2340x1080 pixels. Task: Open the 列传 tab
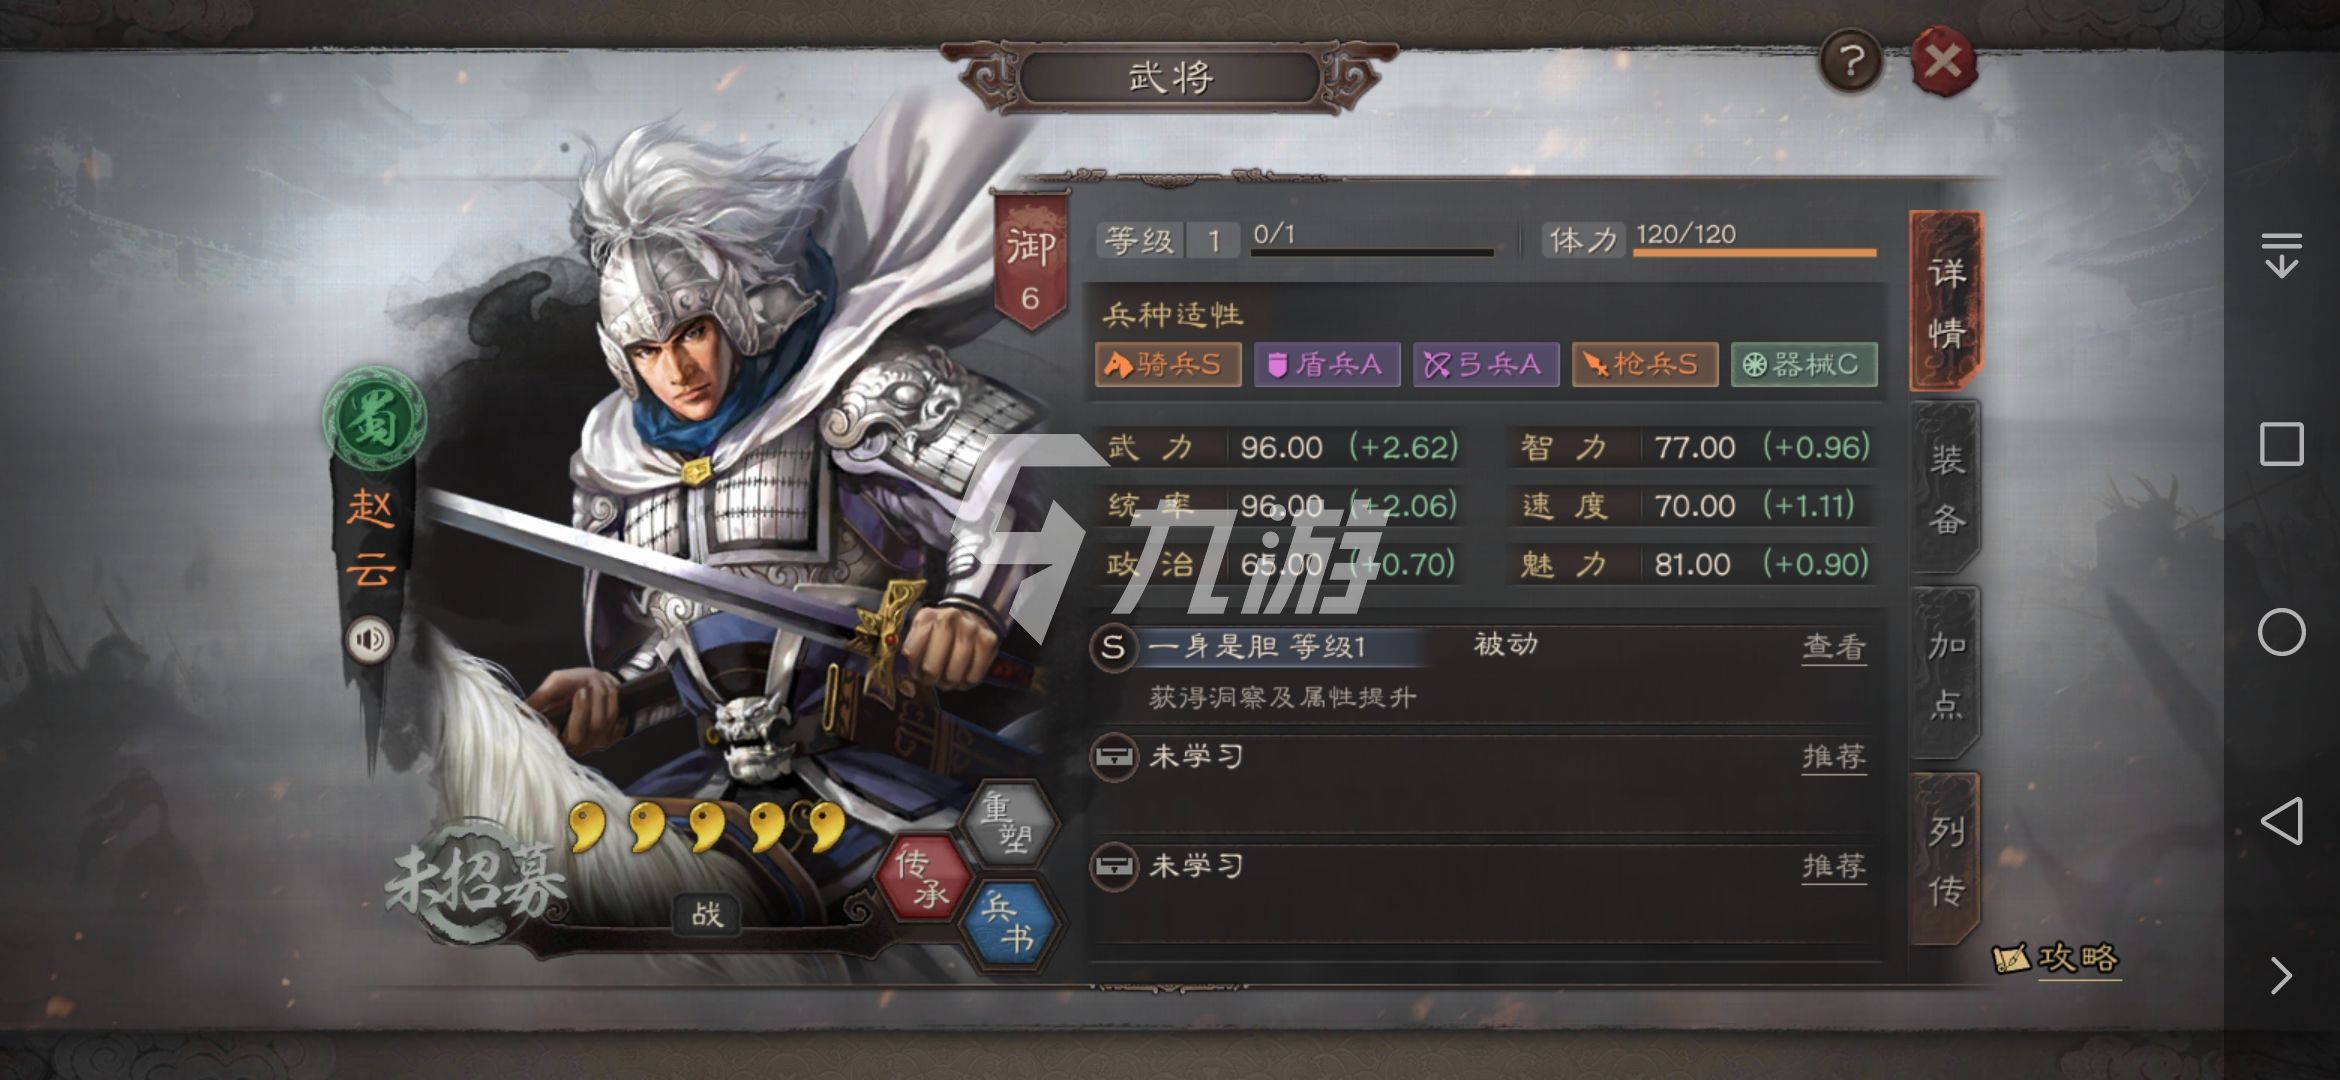click(1945, 859)
